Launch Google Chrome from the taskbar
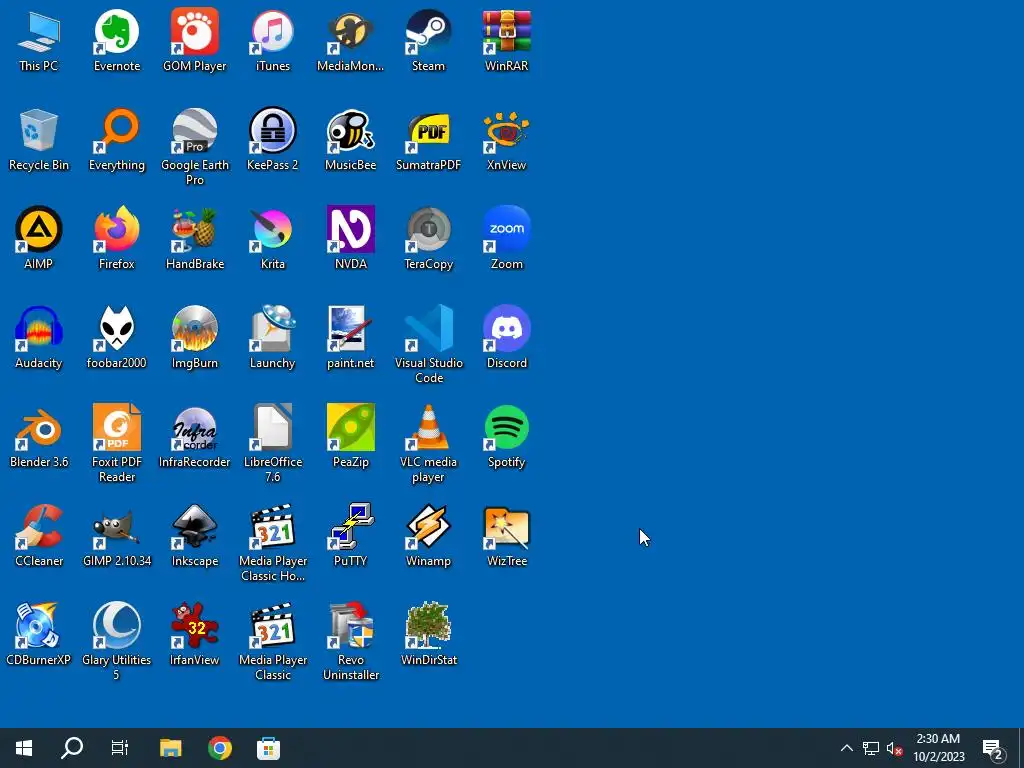The width and height of the screenshot is (1024, 768). point(219,748)
